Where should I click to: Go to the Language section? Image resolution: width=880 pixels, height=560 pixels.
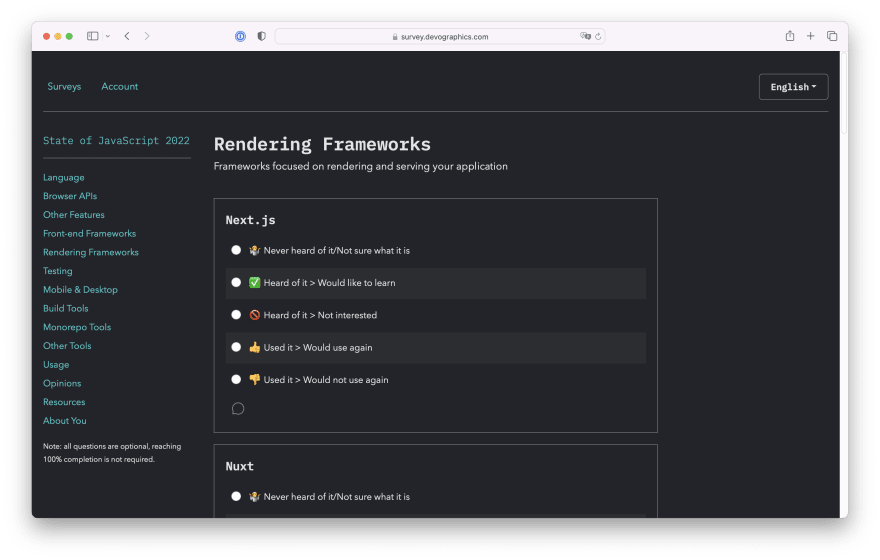click(63, 177)
